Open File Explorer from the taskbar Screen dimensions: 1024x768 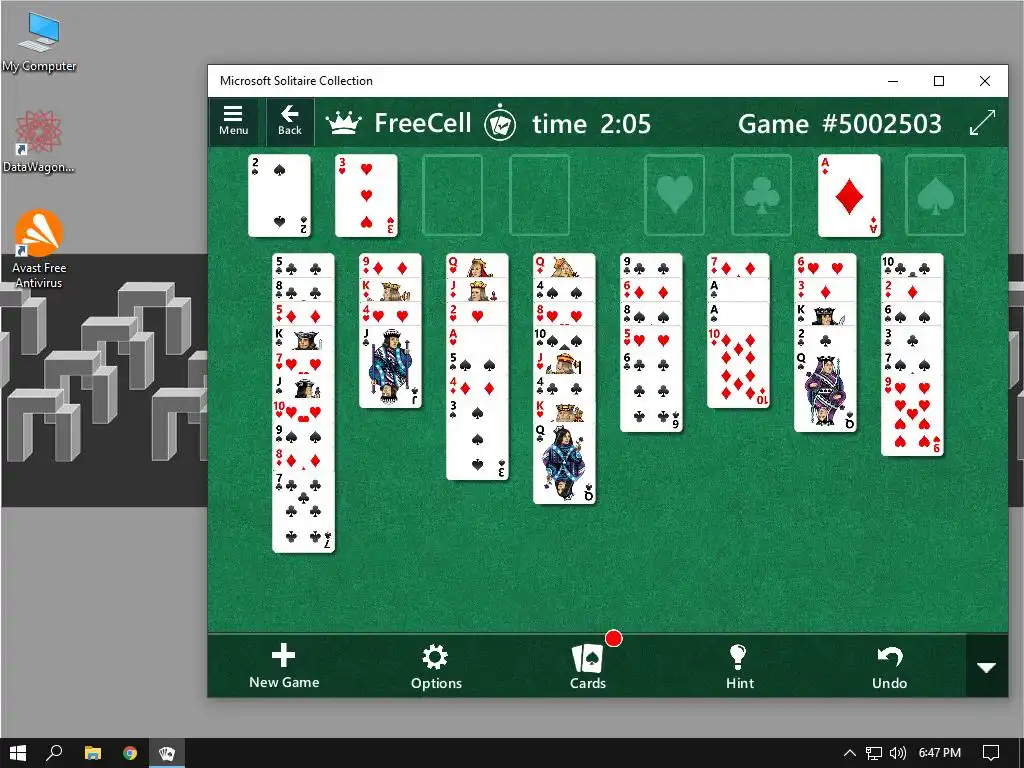[93, 753]
